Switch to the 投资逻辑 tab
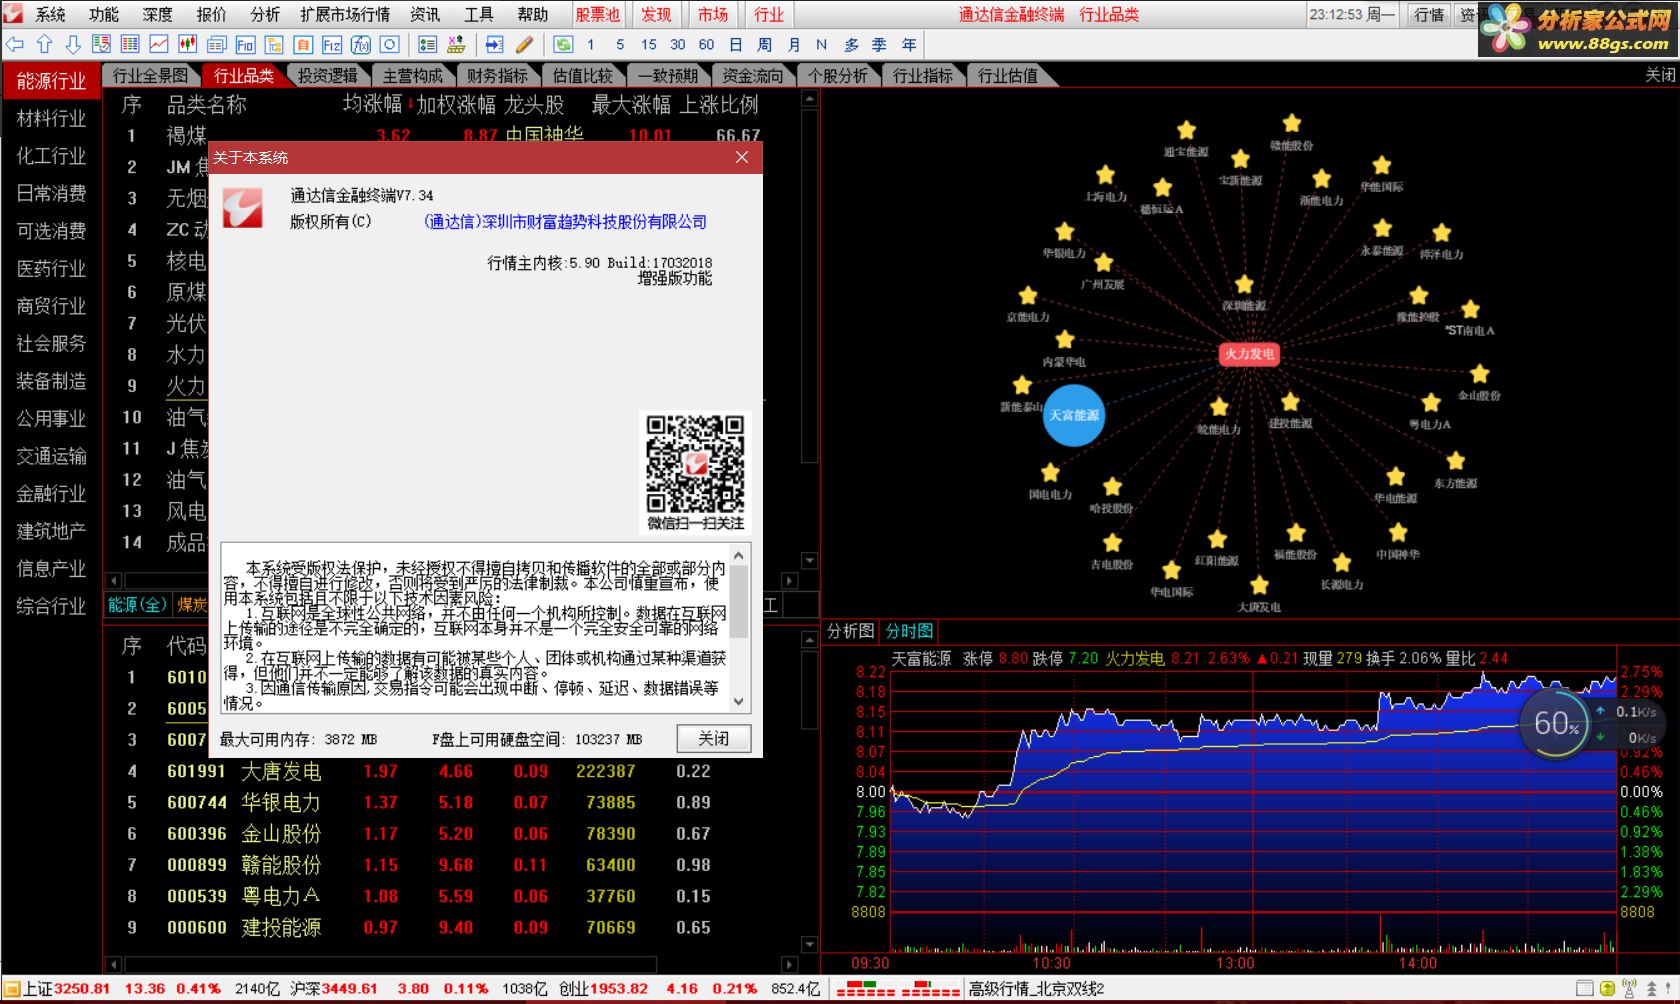Screen dimensions: 1680x1004 point(328,75)
